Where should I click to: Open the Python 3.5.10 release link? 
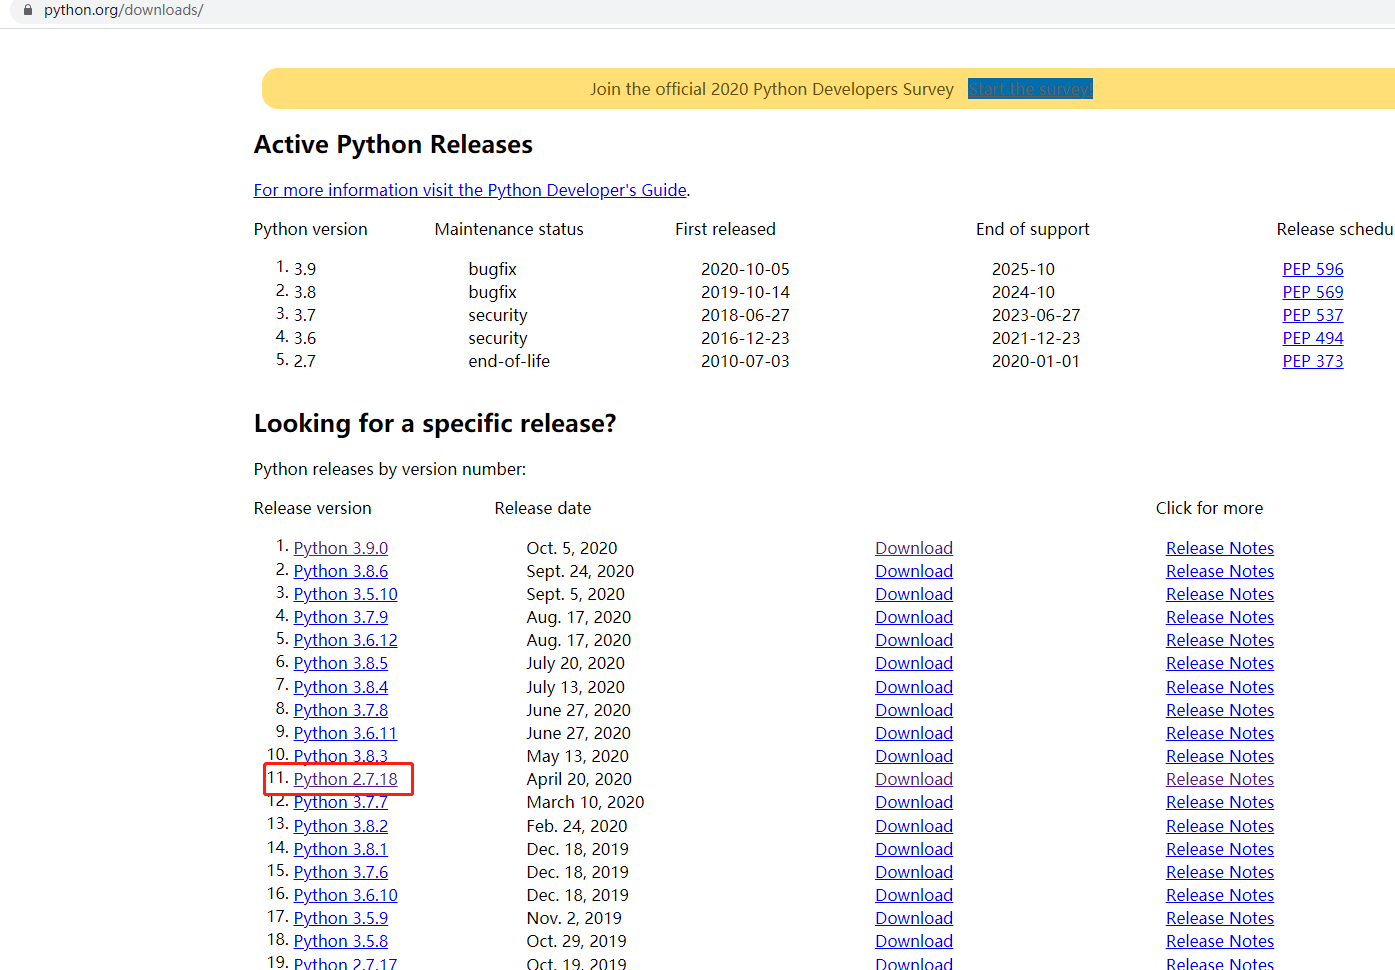tap(346, 594)
